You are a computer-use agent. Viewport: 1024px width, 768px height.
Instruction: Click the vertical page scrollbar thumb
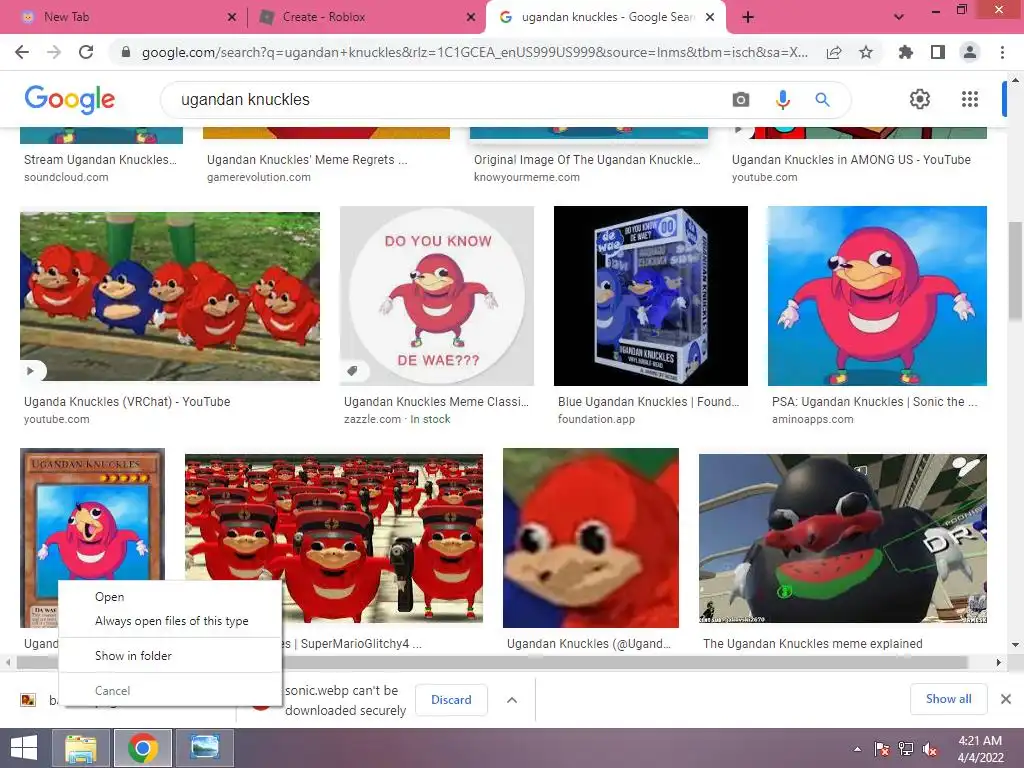pyautogui.click(x=1015, y=270)
